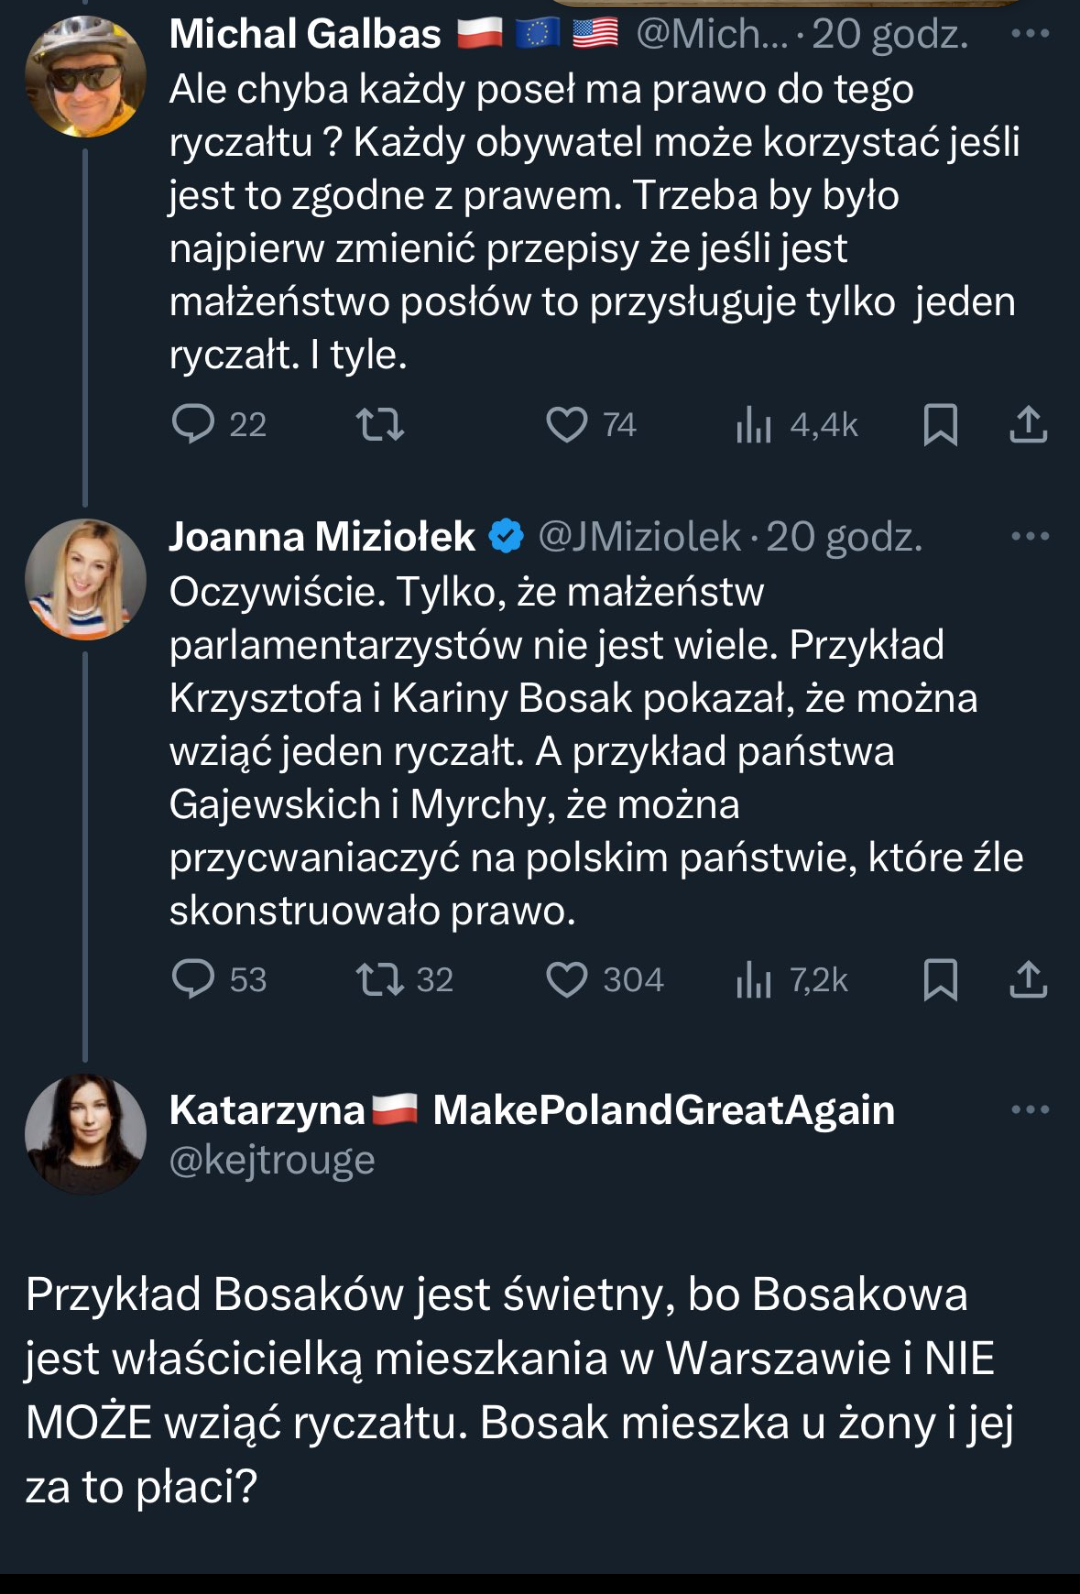Screen dimensions: 1080x1594
Task: Open the @kejtrouge profile handle
Action: [x=272, y=1160]
